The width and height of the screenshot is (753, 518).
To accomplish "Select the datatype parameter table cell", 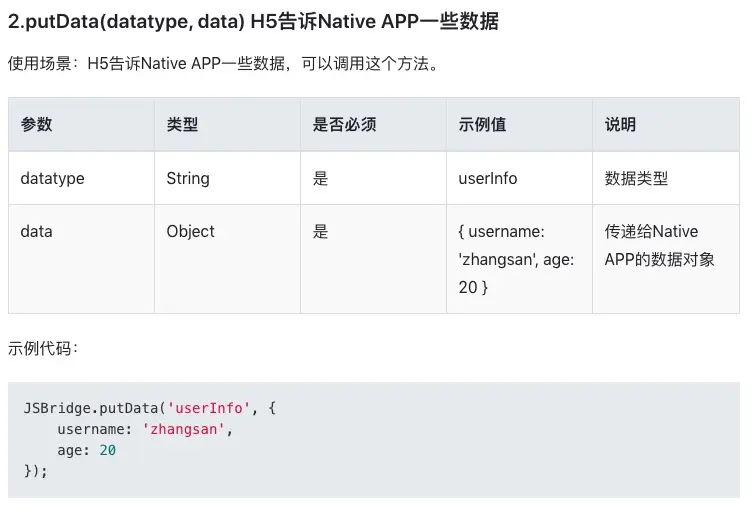I will [x=52, y=178].
